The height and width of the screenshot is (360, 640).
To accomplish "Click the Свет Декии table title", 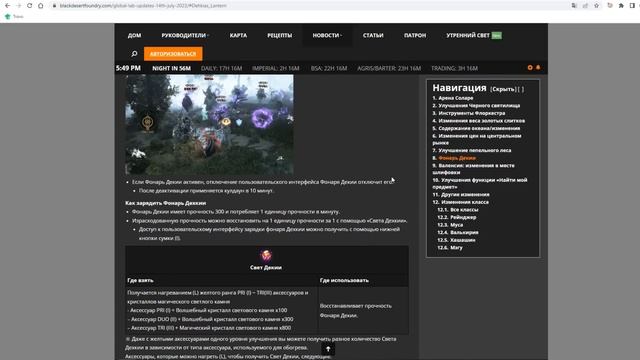I will point(266,268).
